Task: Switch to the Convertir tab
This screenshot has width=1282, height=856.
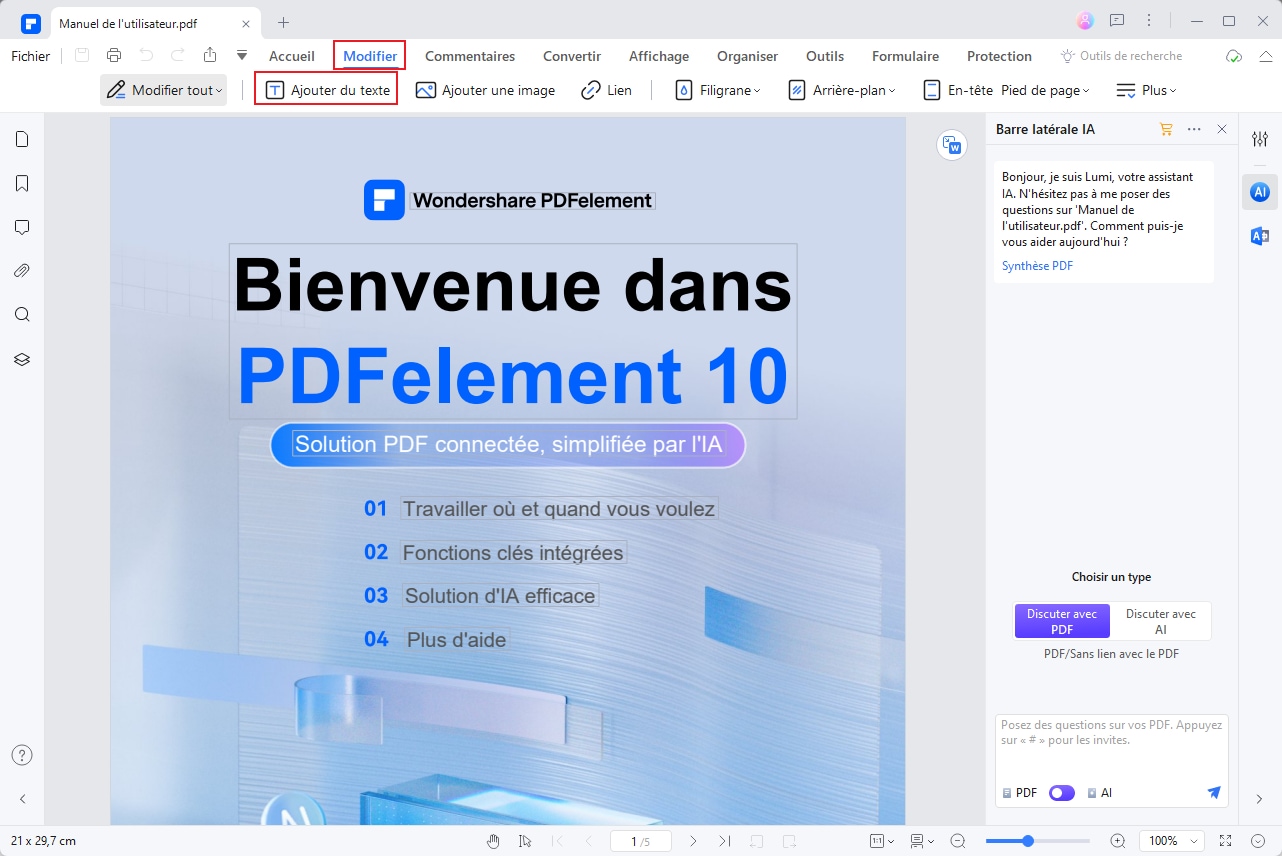Action: tap(572, 56)
